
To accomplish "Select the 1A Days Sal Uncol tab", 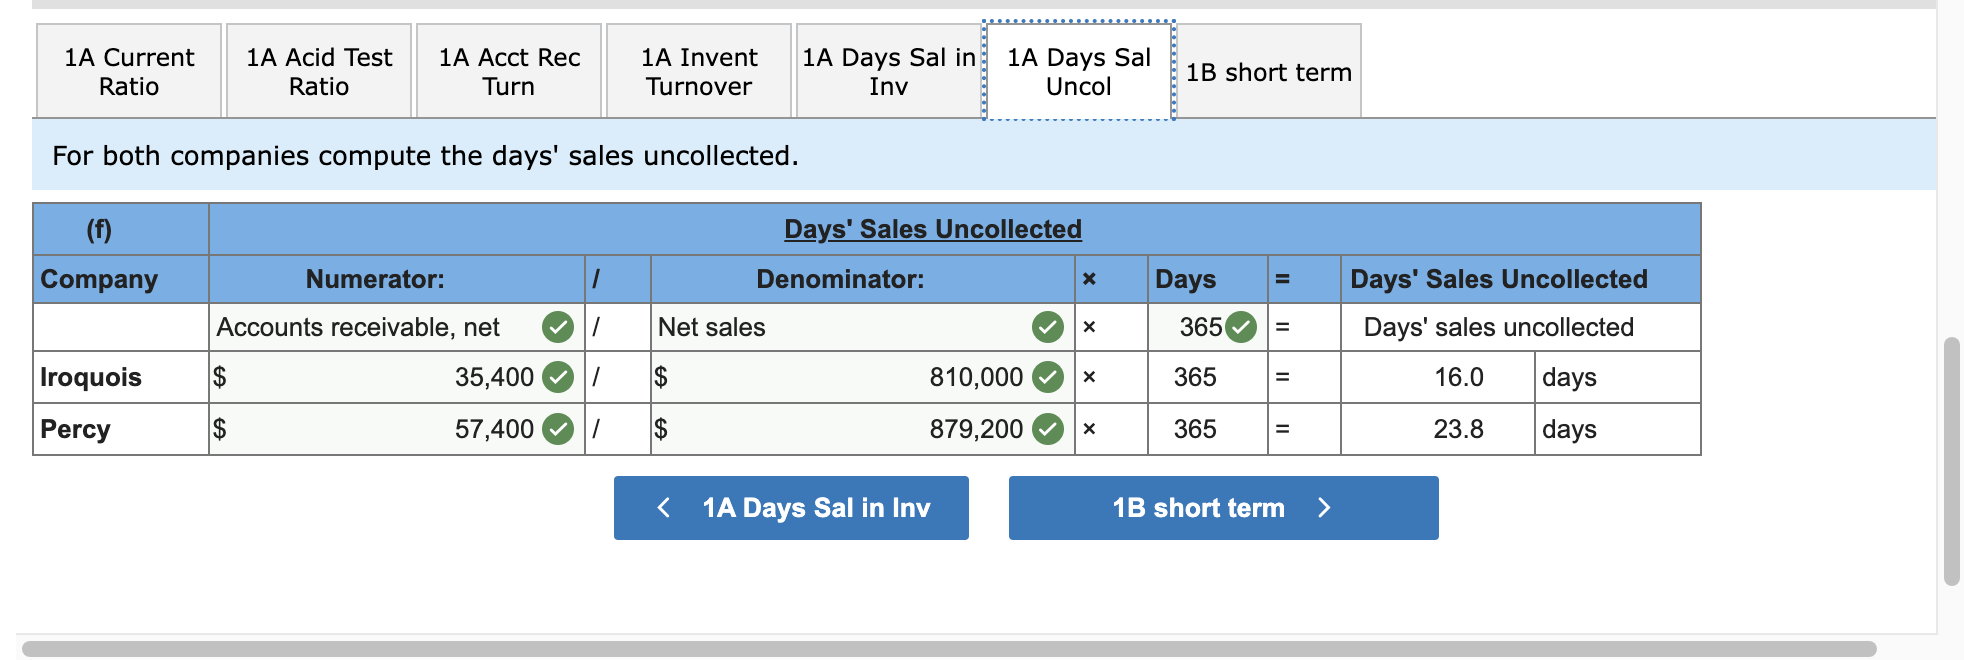I will coord(1079,71).
